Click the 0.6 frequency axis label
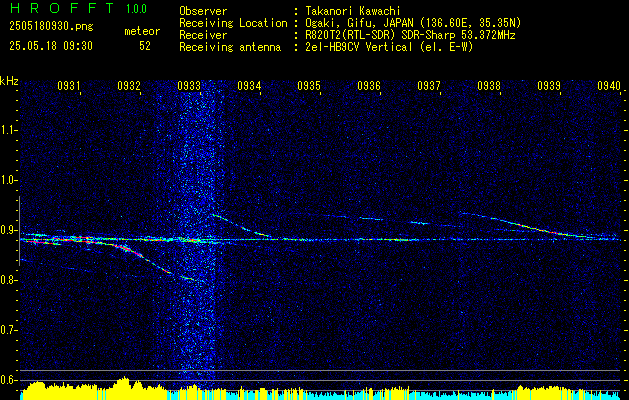Image resolution: width=629 pixels, height=400 pixels. tap(9, 380)
